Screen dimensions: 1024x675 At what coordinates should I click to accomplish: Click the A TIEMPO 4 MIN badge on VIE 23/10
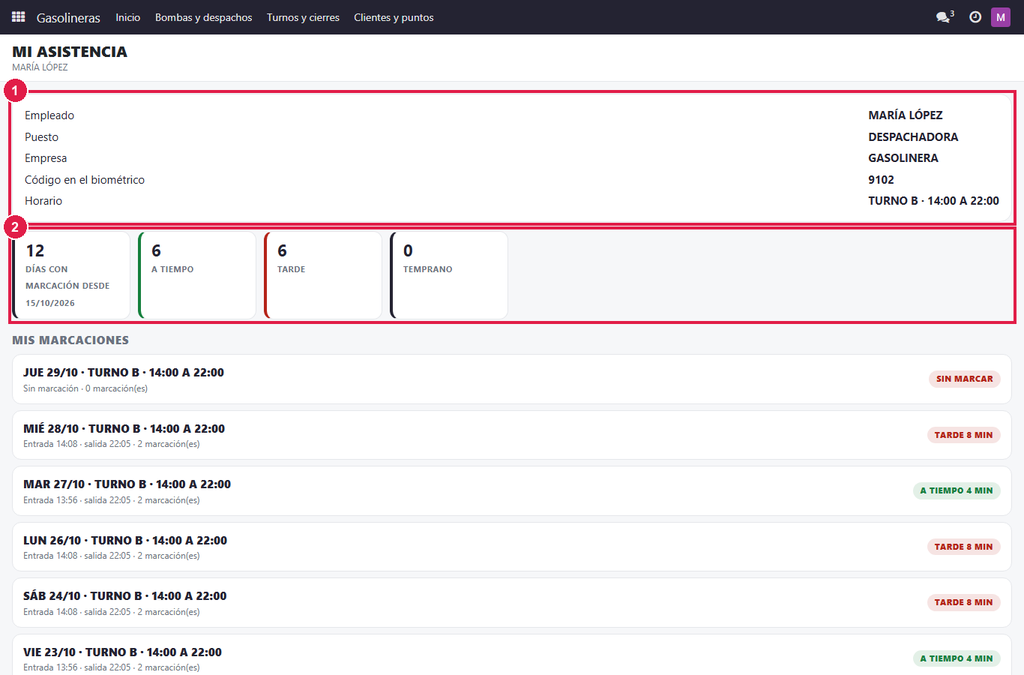click(957, 658)
